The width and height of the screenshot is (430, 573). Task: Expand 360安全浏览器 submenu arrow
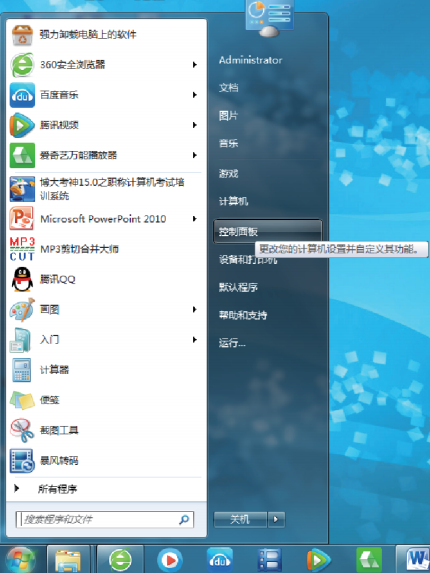(195, 65)
